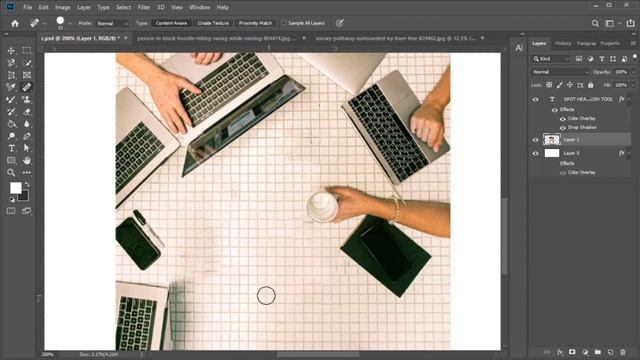640x360 pixels.
Task: Toggle visibility of Layer 0
Action: (x=536, y=153)
